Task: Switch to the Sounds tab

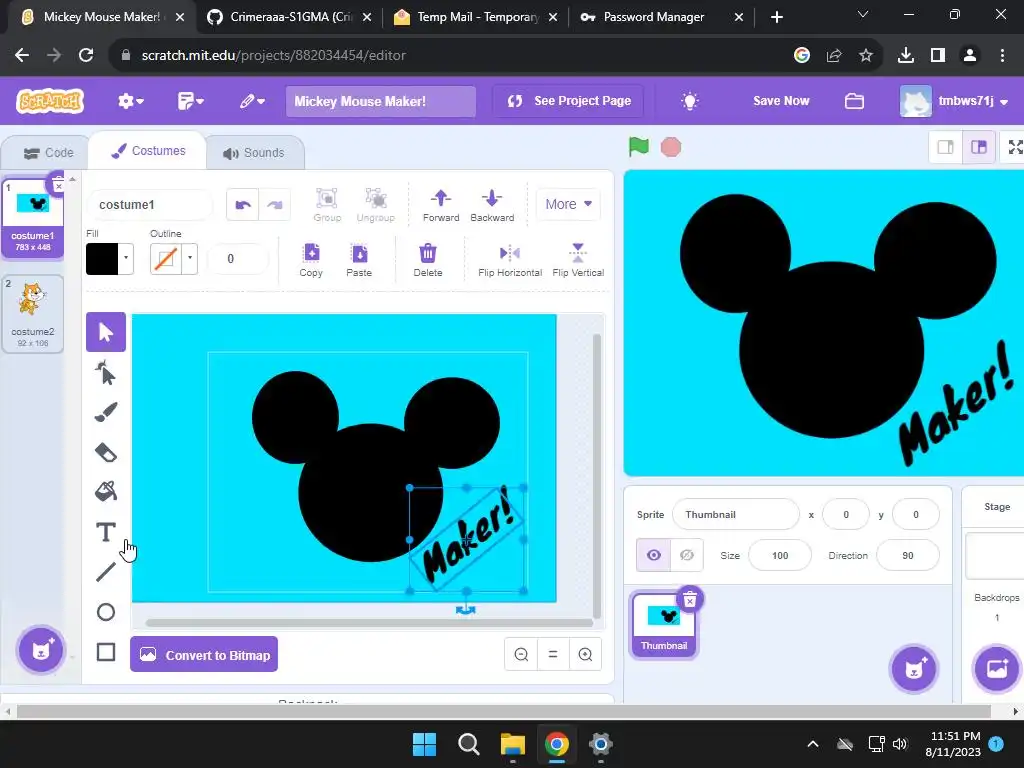Action: [254, 152]
